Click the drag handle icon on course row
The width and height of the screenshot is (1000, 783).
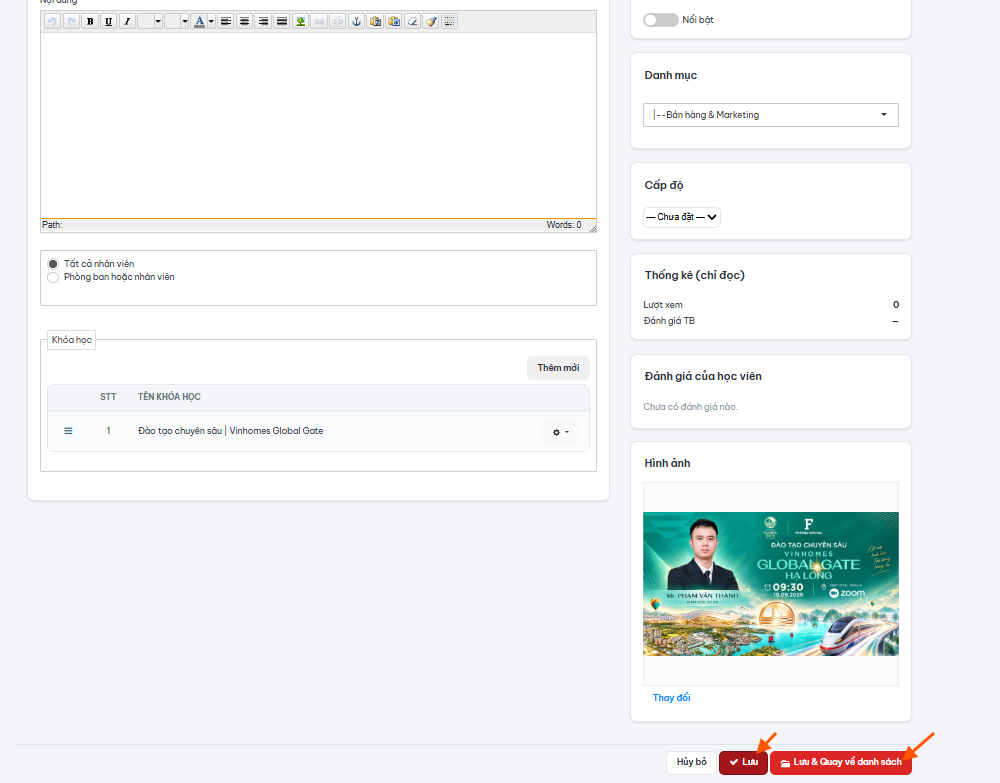[68, 431]
